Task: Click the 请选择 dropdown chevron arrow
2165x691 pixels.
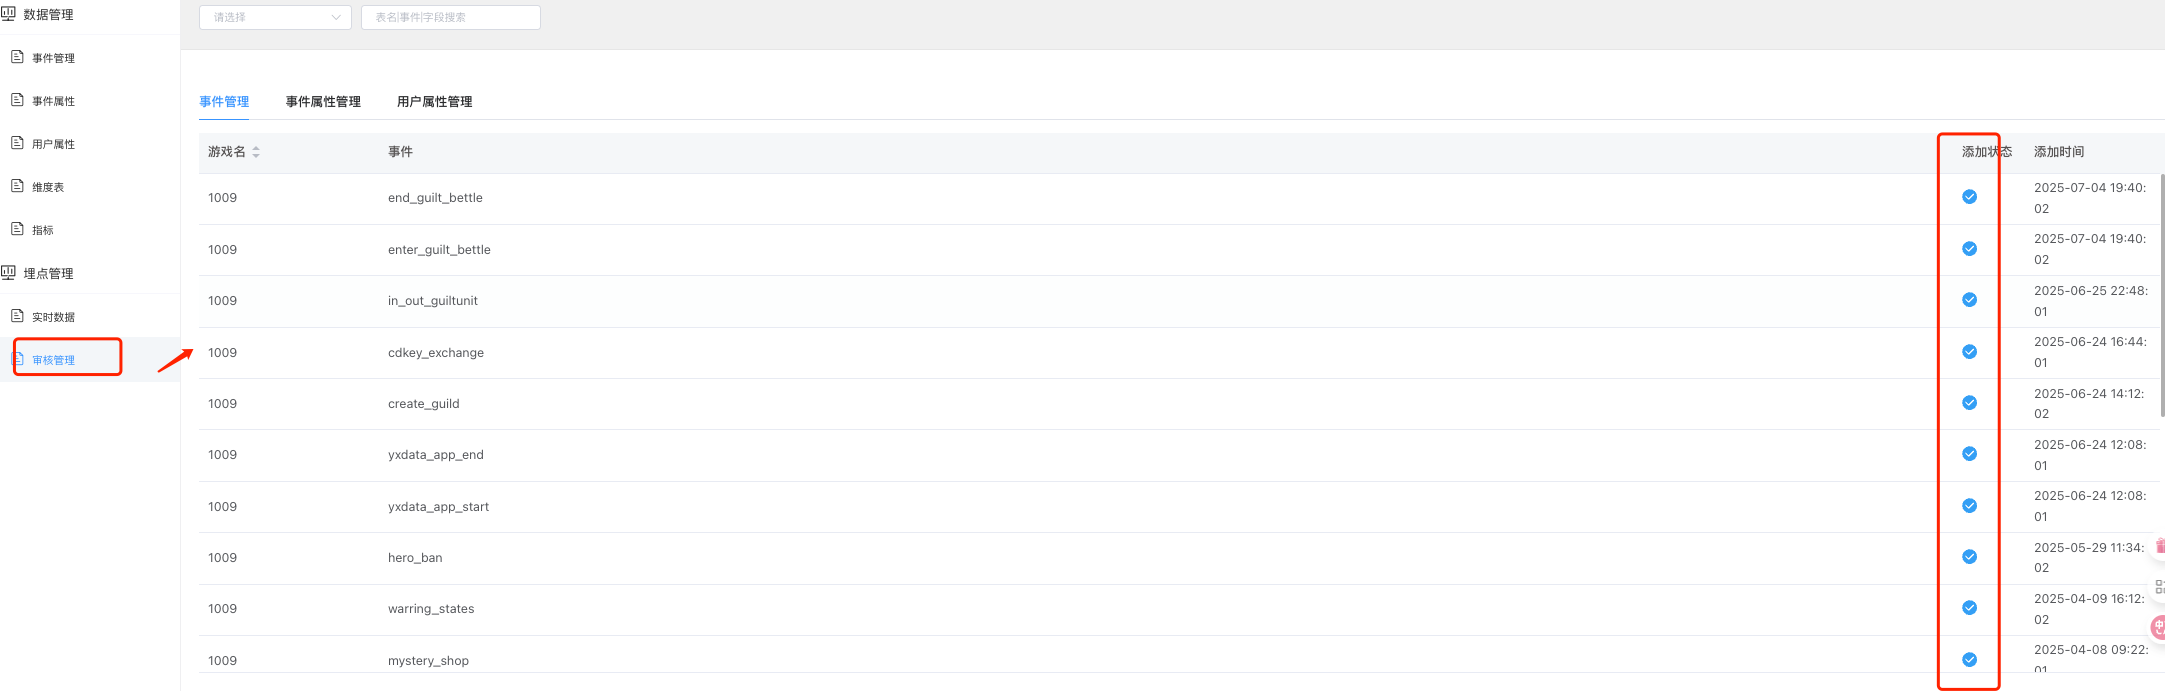Action: click(336, 17)
